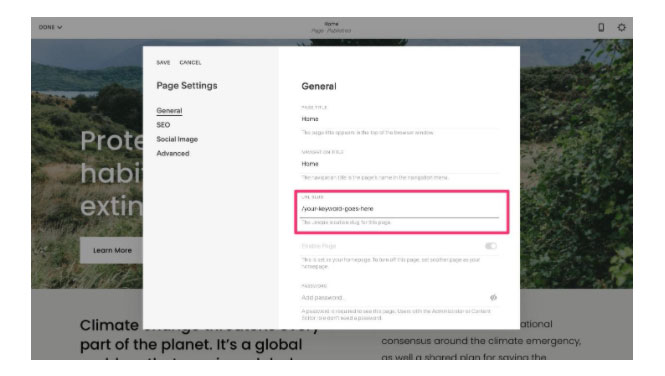Select the General settings tab
The width and height of the screenshot is (665, 376).
[169, 111]
